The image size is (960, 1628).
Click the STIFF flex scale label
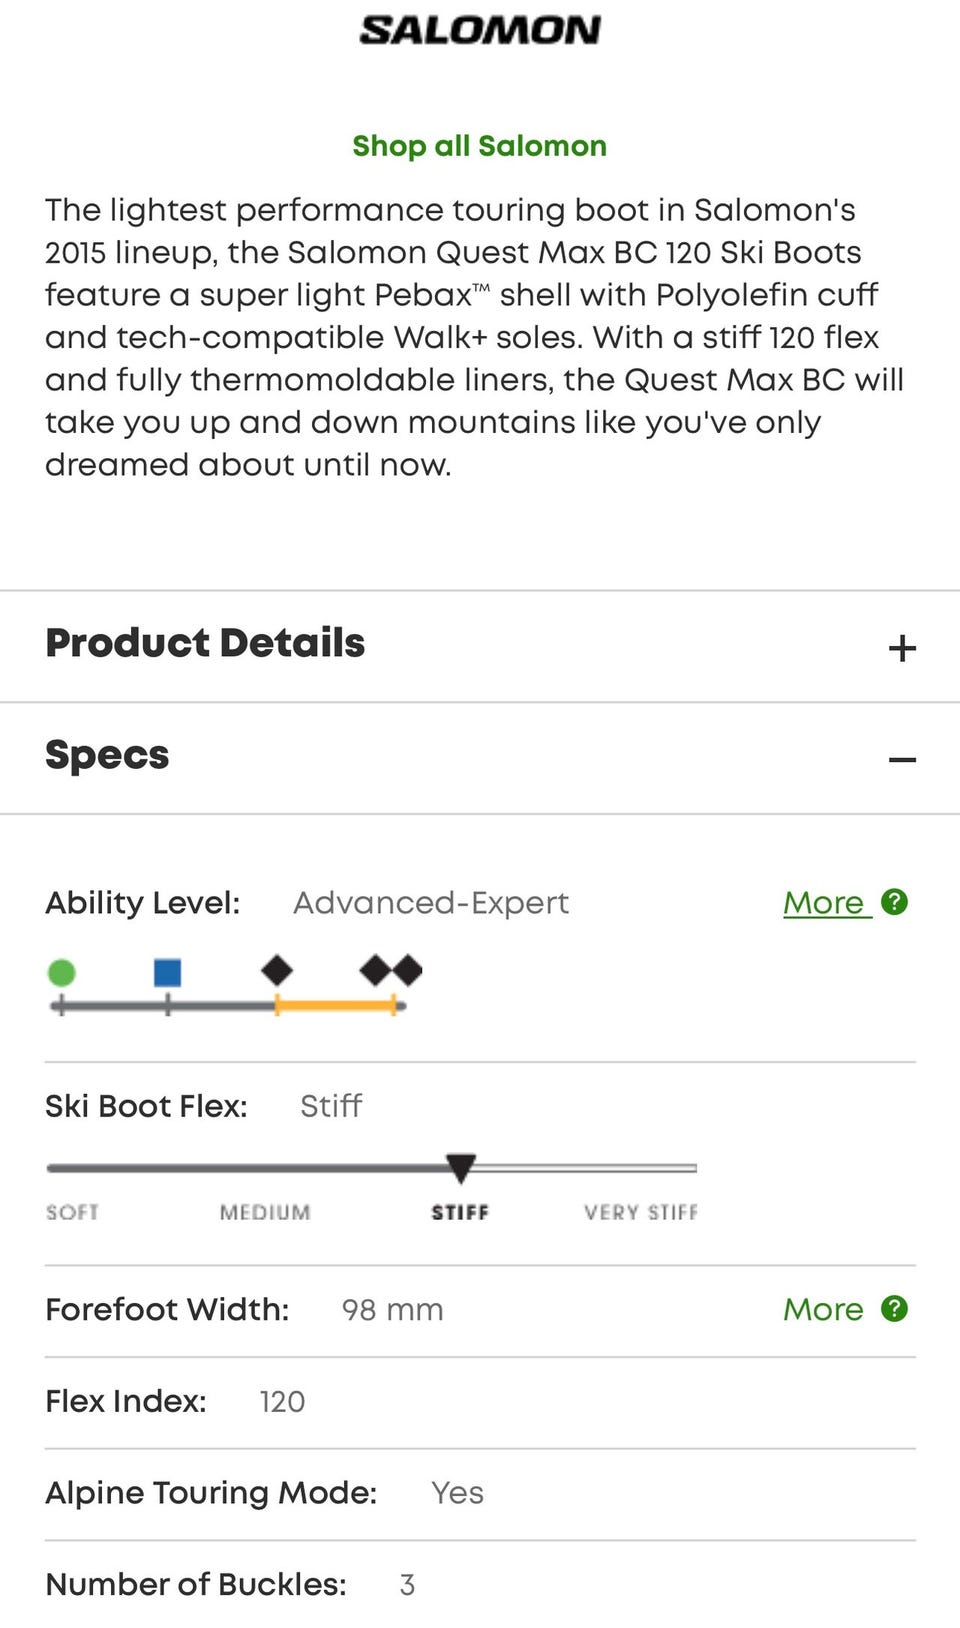[460, 1212]
